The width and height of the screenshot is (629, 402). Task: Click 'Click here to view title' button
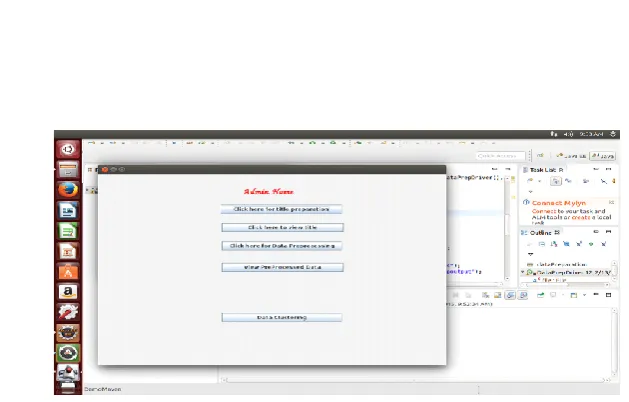coord(282,227)
